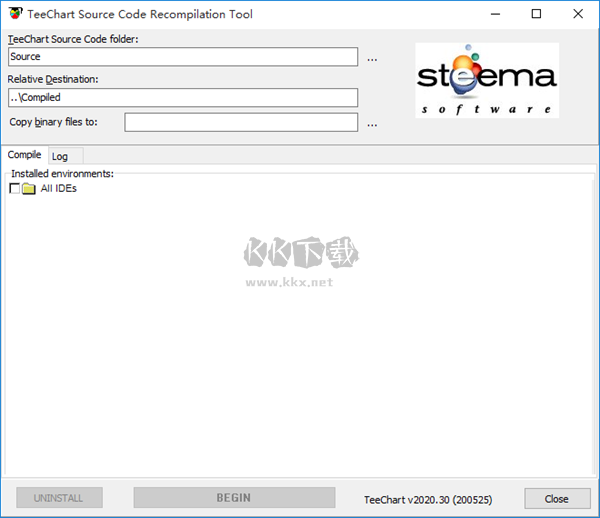Viewport: 600px width, 518px height.
Task: Switch to the Log tab
Action: tap(65, 156)
